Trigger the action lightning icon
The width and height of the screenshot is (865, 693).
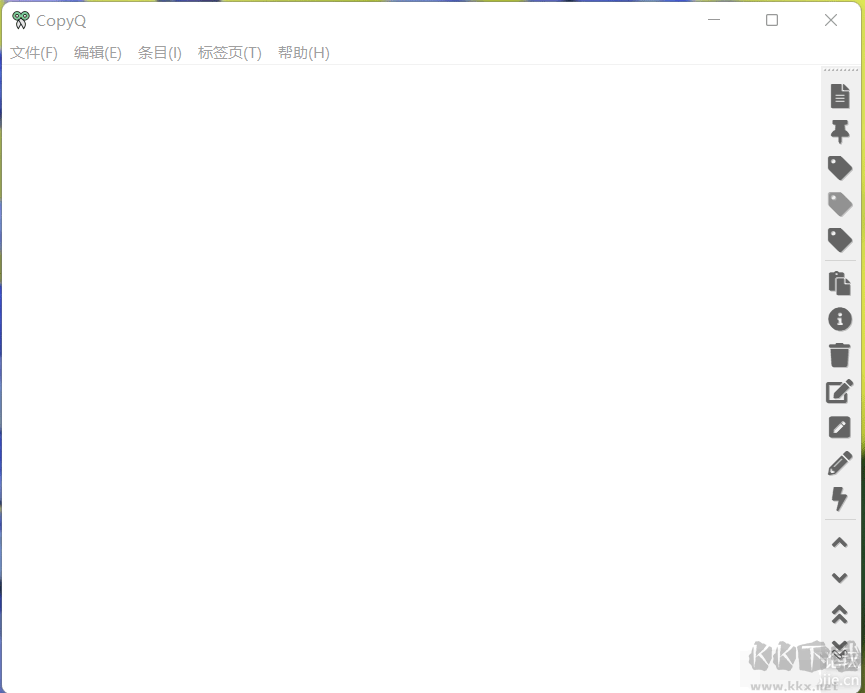pos(839,499)
